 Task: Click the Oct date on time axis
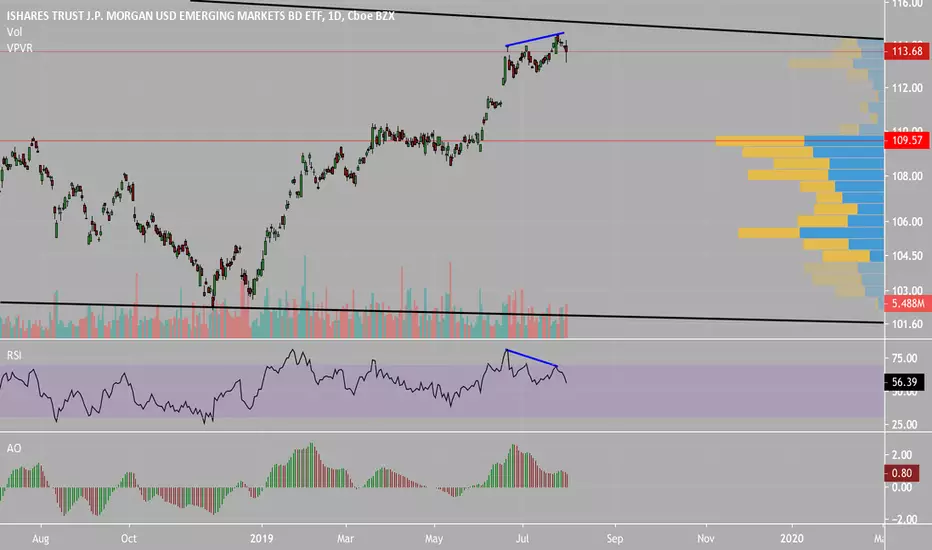tap(128, 539)
